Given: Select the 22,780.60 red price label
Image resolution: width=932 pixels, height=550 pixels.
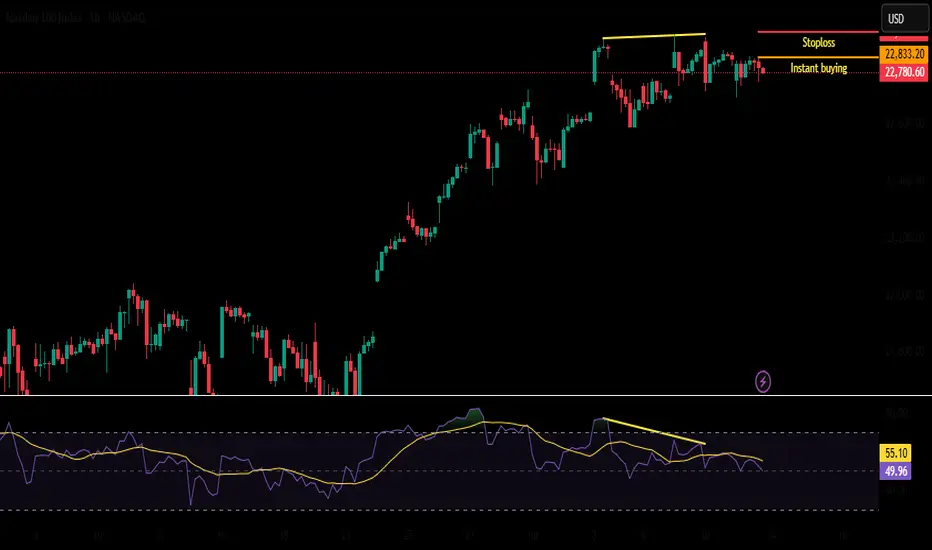Looking at the screenshot, I should click(x=903, y=72).
